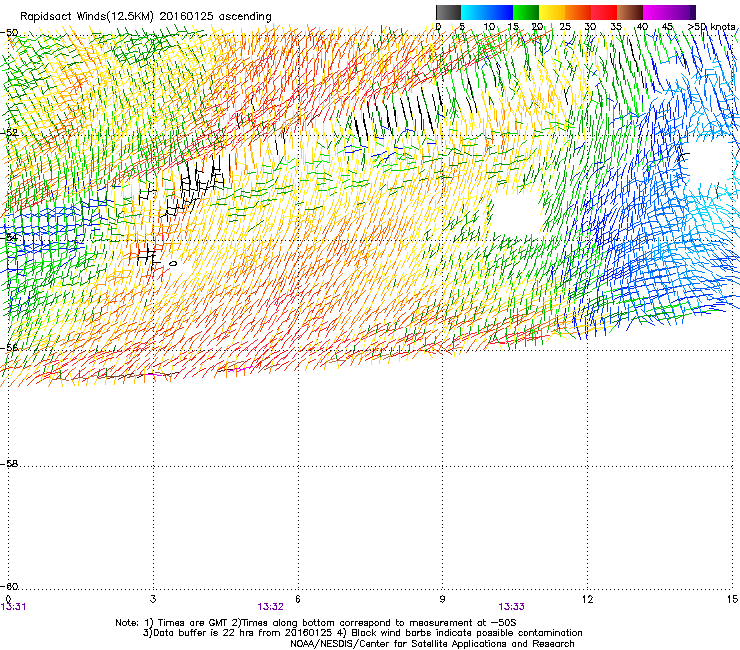Click the '6' longitude axis label
The width and height of the screenshot is (740, 650).
coord(298,599)
